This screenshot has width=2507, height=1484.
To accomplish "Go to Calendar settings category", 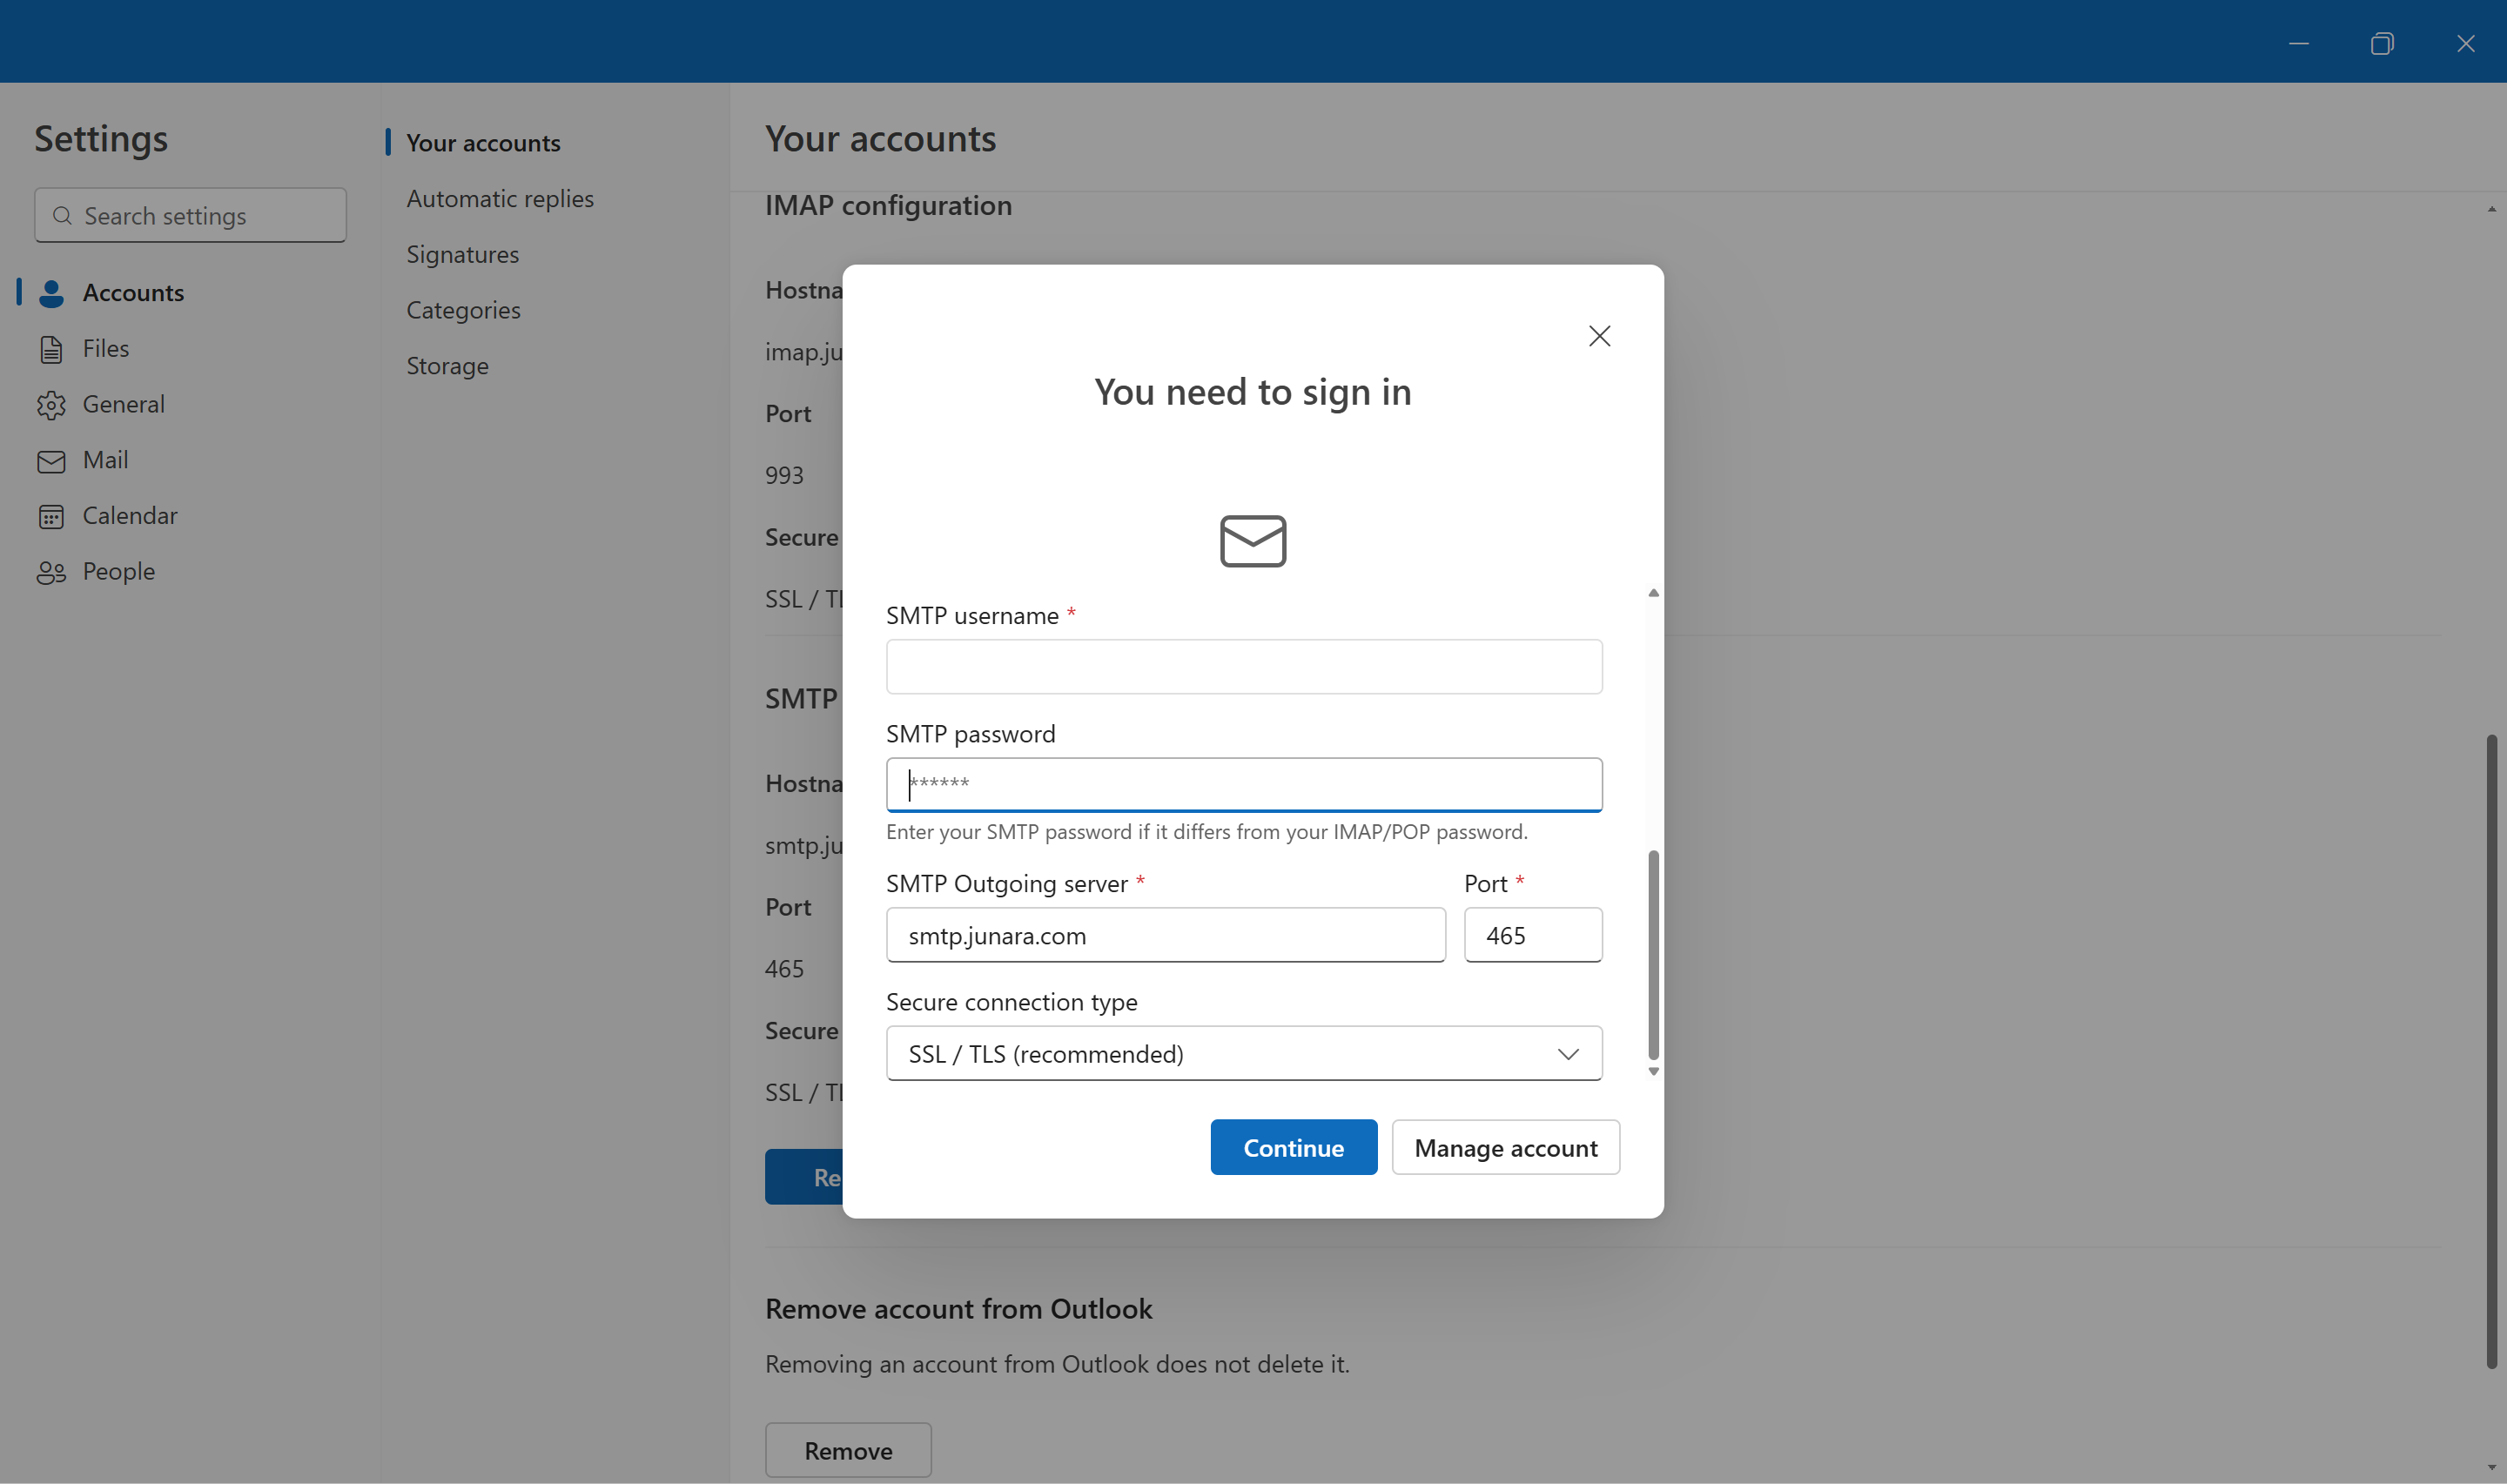I will [x=130, y=516].
